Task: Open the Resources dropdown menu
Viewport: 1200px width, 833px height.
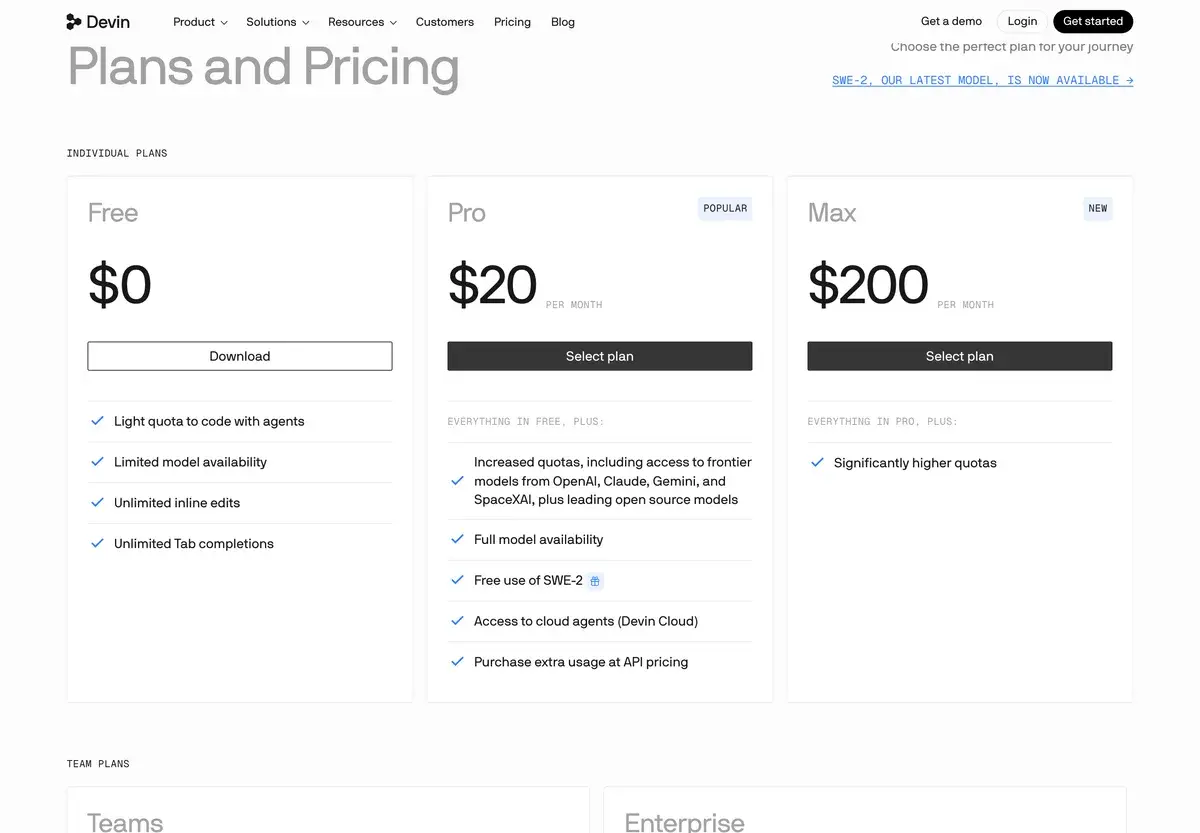Action: tap(362, 22)
